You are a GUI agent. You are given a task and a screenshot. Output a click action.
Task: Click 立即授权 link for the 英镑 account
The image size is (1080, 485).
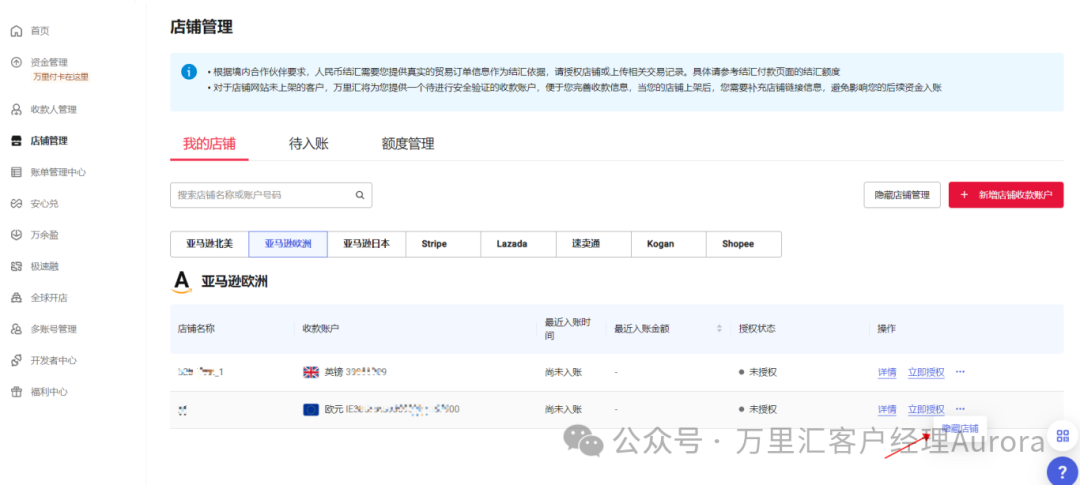(x=925, y=372)
